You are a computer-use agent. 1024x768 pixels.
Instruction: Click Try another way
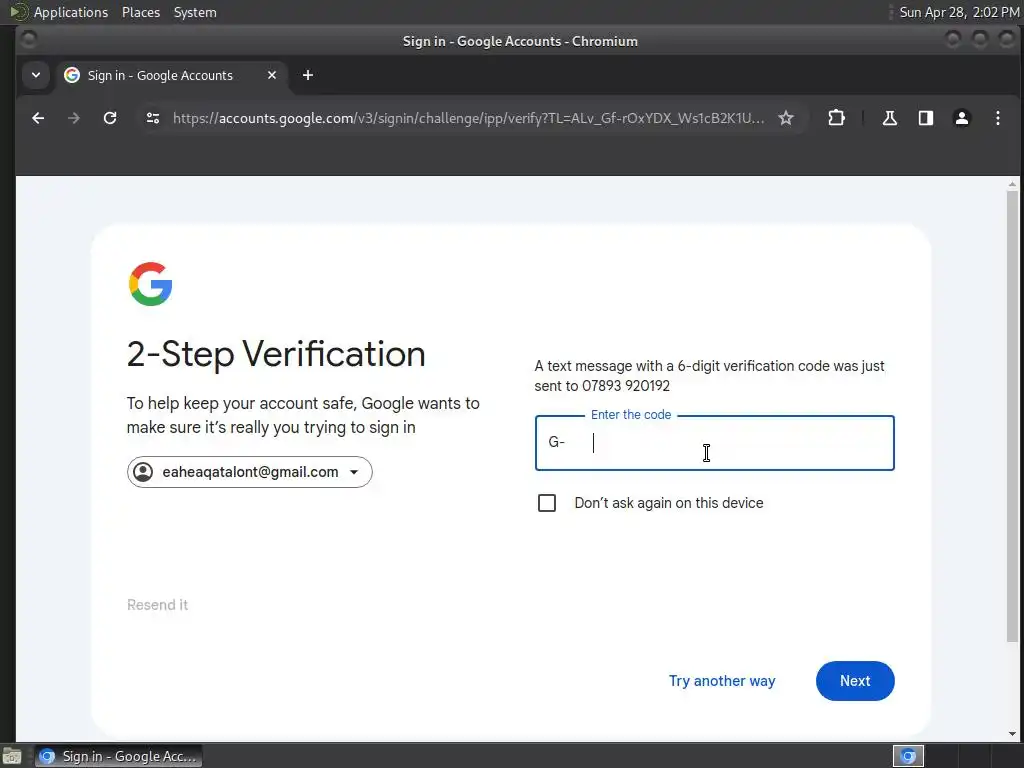[722, 681]
